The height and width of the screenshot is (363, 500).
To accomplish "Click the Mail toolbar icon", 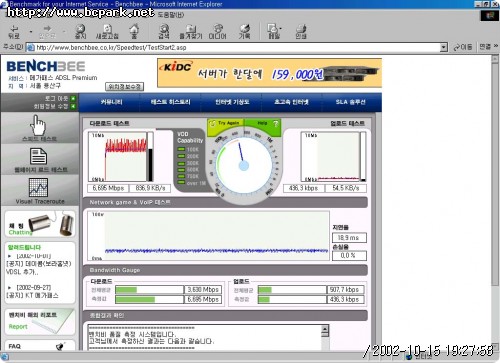I will pyautogui.click(x=274, y=32).
